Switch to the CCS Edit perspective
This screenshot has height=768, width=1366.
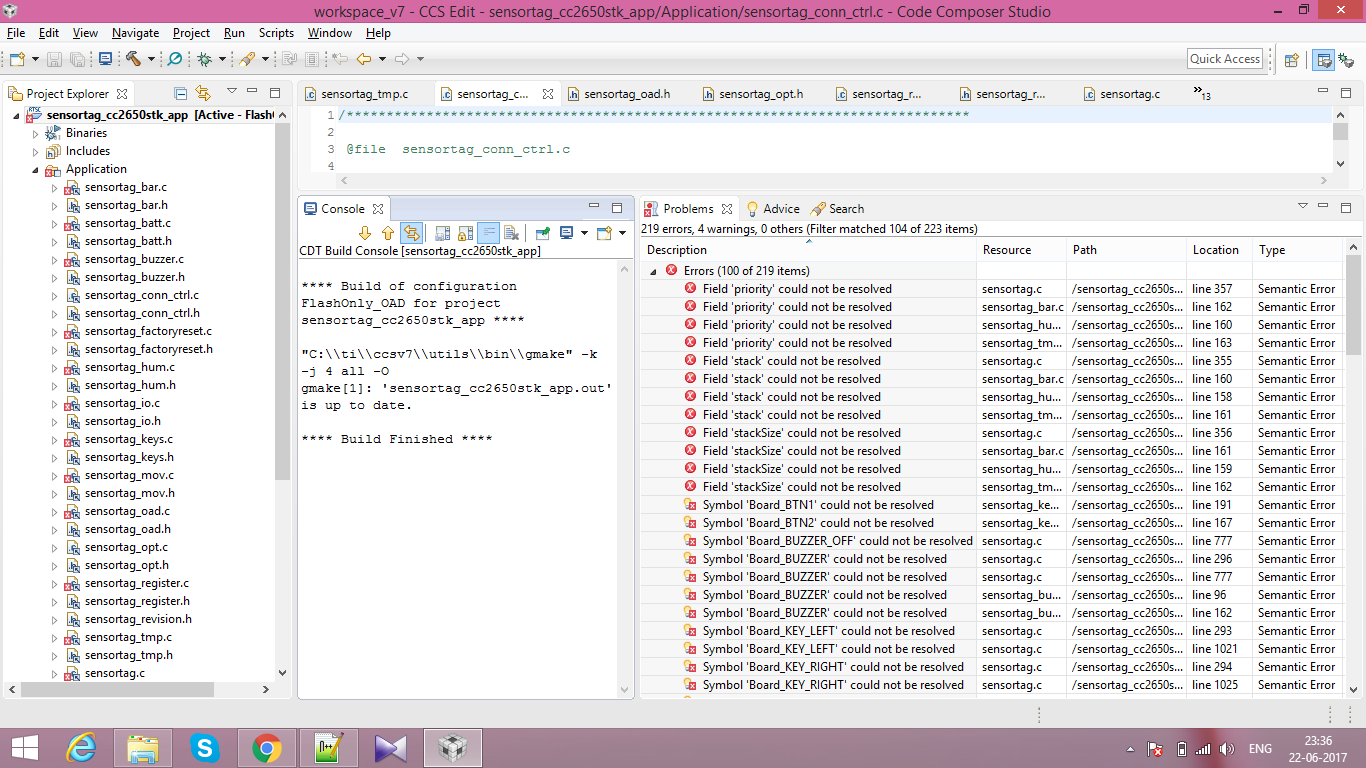point(1323,59)
